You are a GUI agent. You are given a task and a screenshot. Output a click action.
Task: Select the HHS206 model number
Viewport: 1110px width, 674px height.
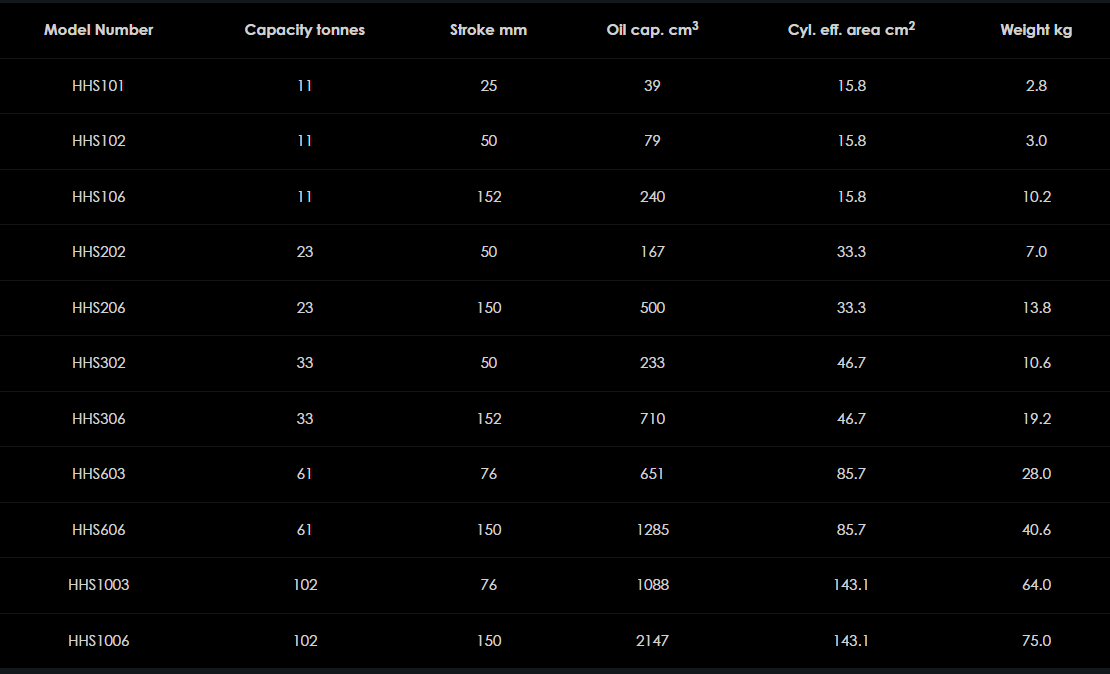click(x=98, y=308)
